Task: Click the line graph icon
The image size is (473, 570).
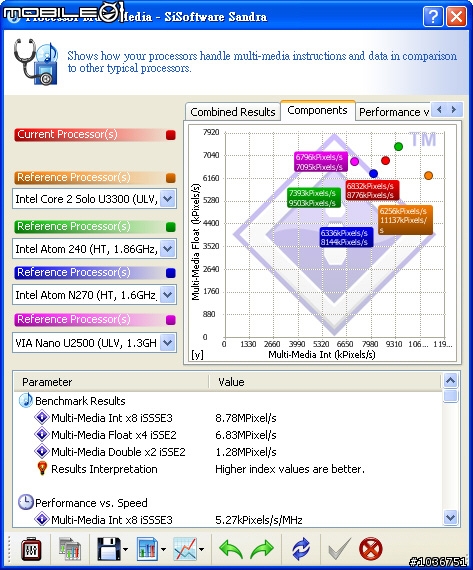Action: [x=185, y=549]
